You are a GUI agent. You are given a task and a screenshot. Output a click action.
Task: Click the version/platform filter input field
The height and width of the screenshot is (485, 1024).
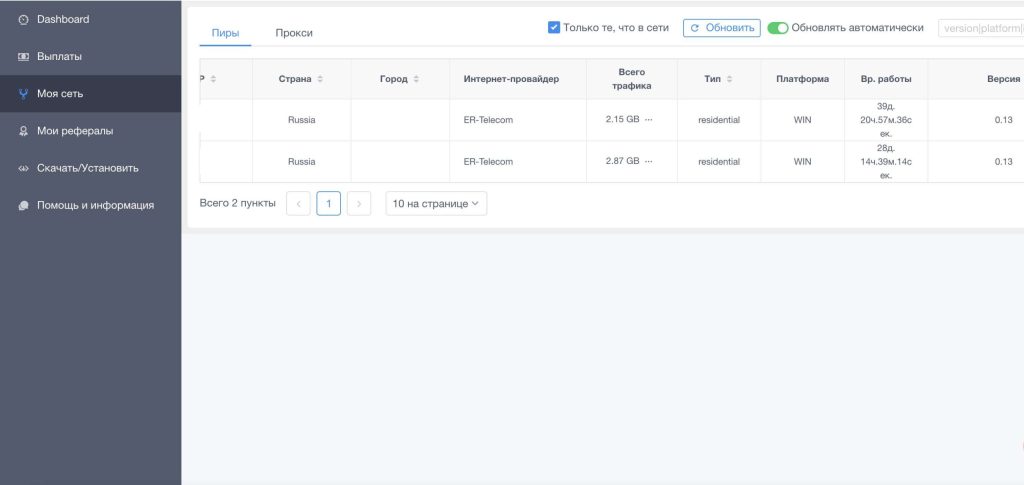pyautogui.click(x=980, y=28)
